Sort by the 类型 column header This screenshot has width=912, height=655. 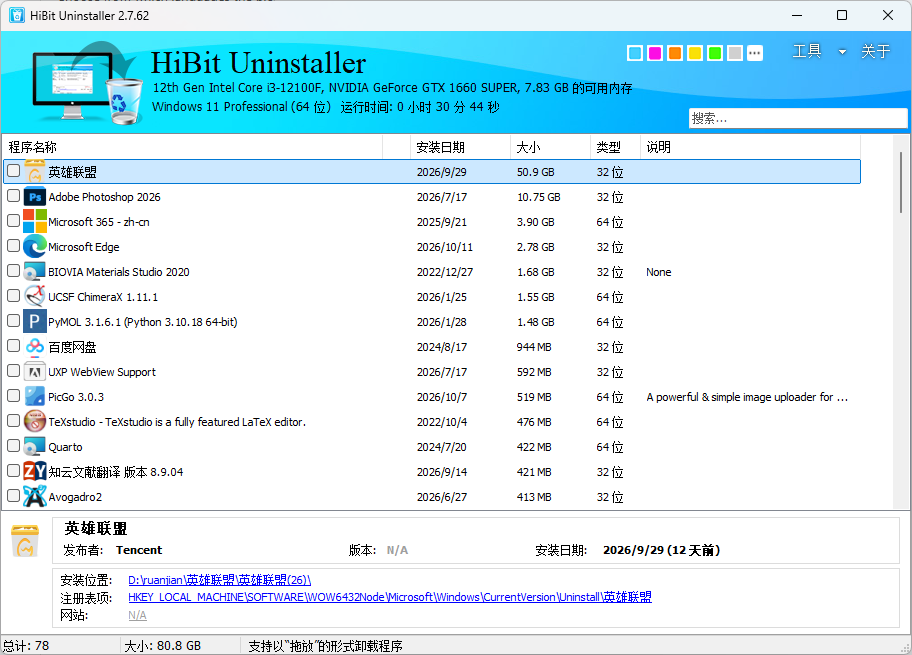615,147
